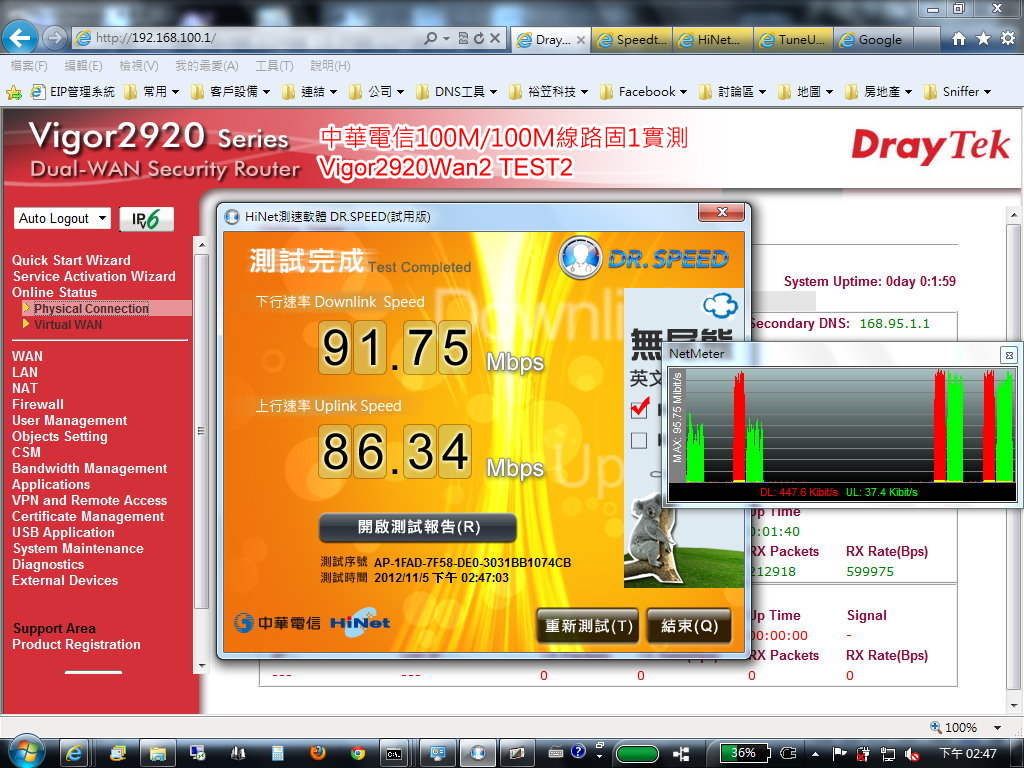
Task: Click the IPv6 logo button
Action: tap(147, 219)
